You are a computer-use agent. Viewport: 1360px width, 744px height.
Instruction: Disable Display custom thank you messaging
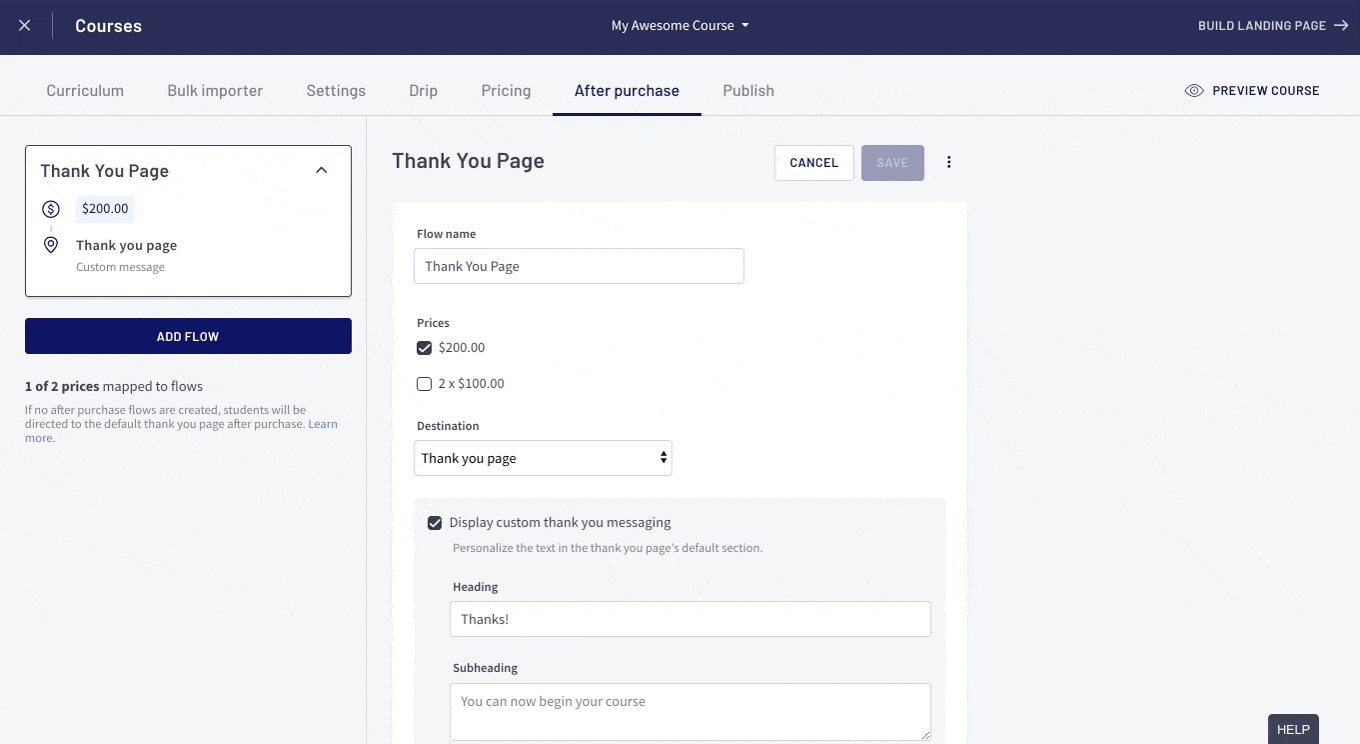click(435, 523)
